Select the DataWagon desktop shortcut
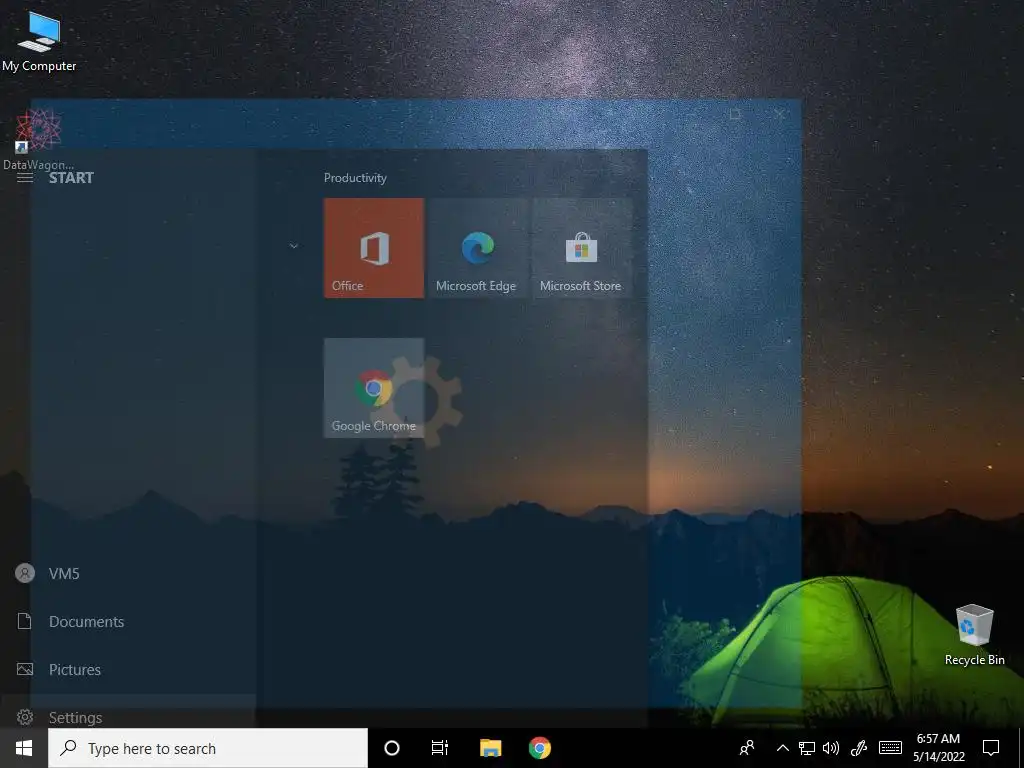 (x=38, y=139)
